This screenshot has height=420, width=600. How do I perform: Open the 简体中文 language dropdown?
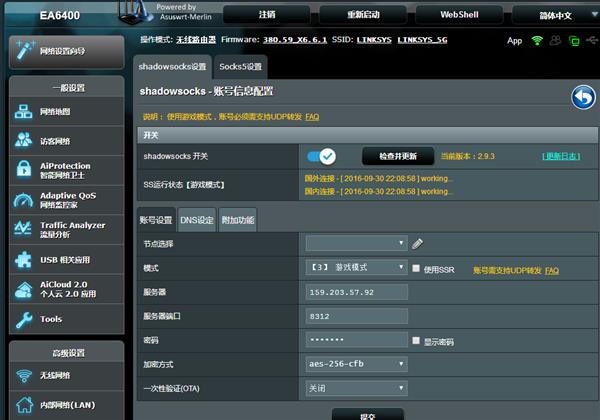[x=556, y=15]
